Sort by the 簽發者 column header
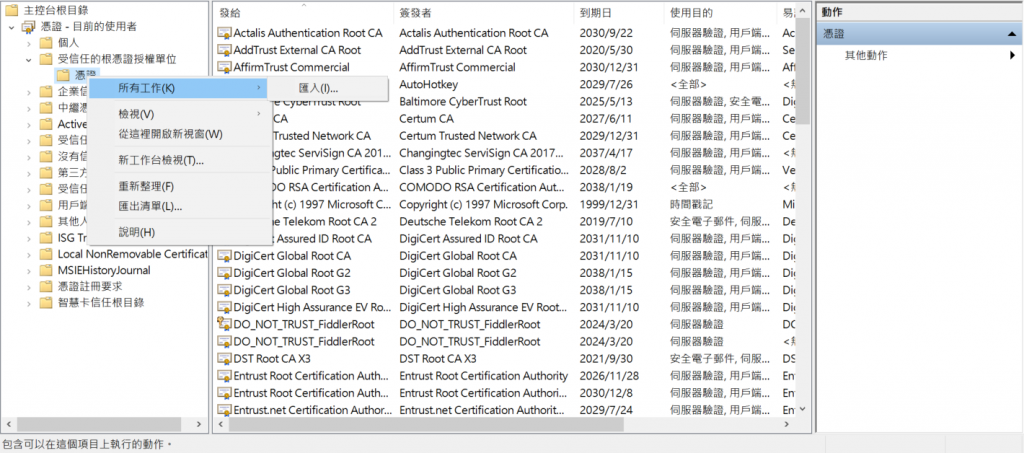This screenshot has height=453, width=1024. click(x=484, y=13)
